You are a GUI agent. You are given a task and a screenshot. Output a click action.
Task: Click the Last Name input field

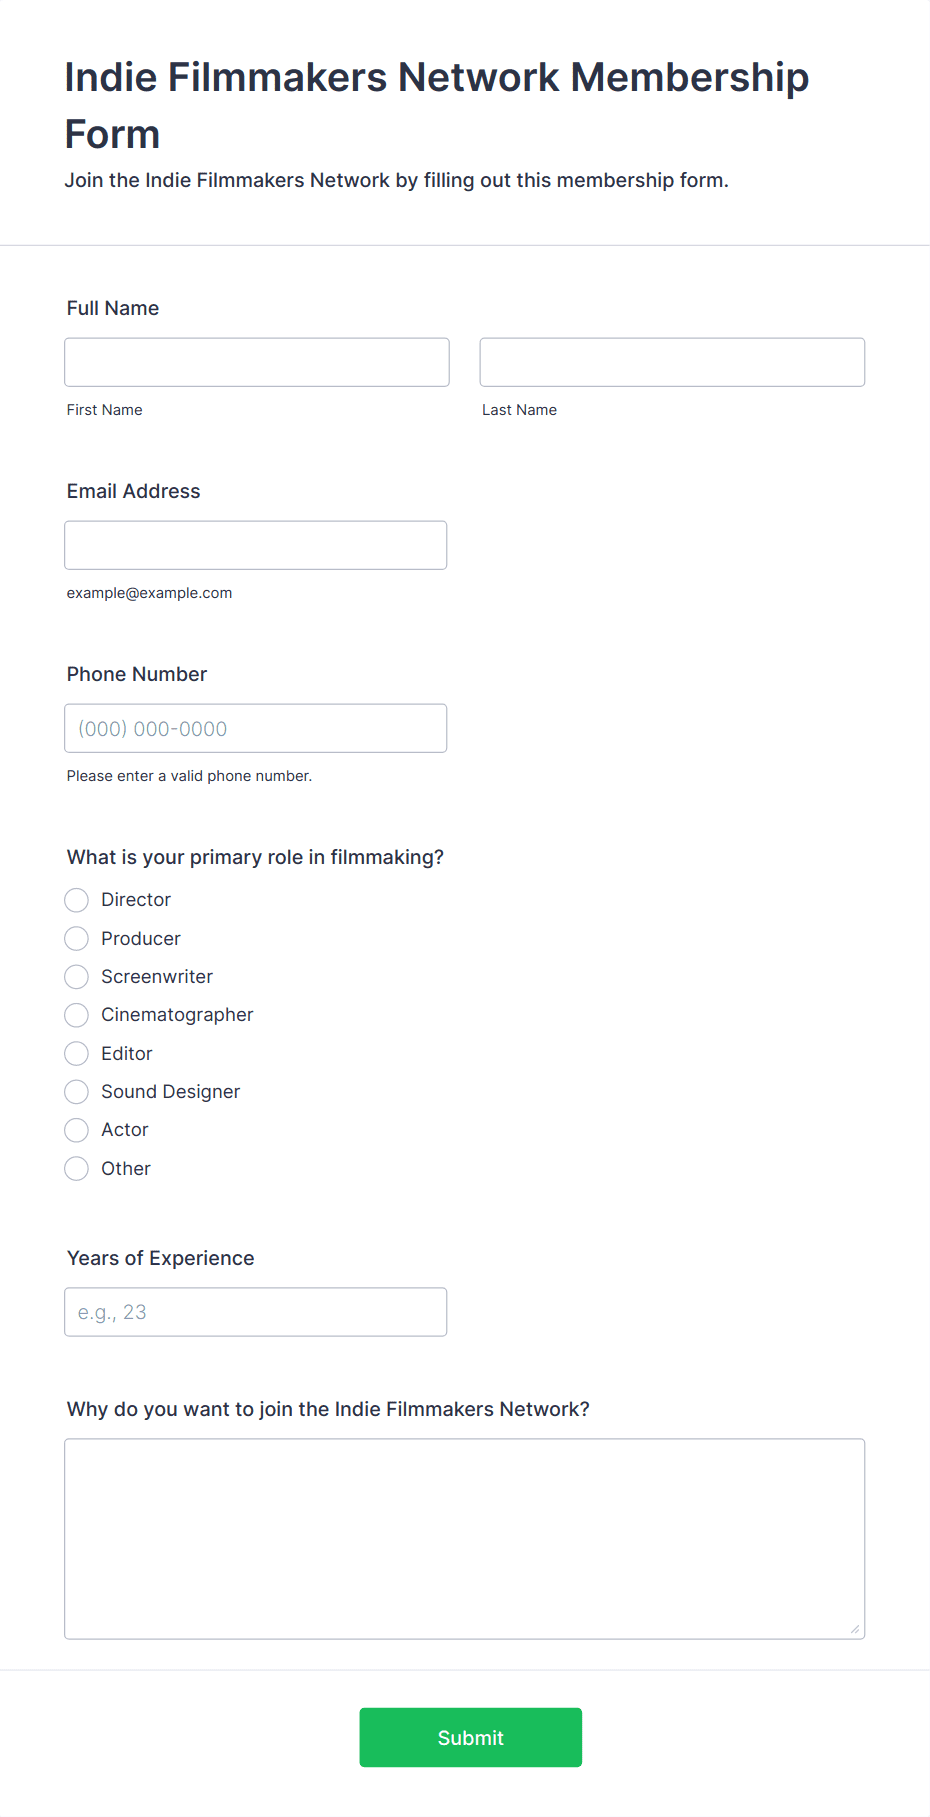672,362
